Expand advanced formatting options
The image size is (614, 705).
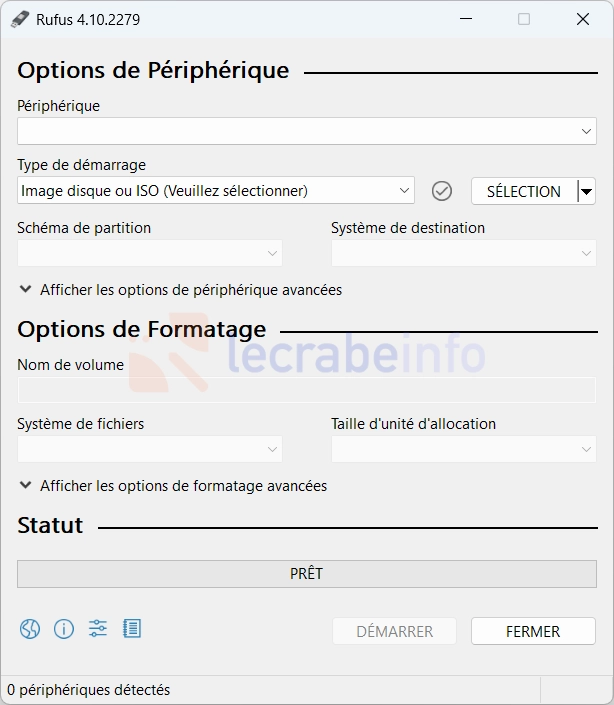coord(172,486)
